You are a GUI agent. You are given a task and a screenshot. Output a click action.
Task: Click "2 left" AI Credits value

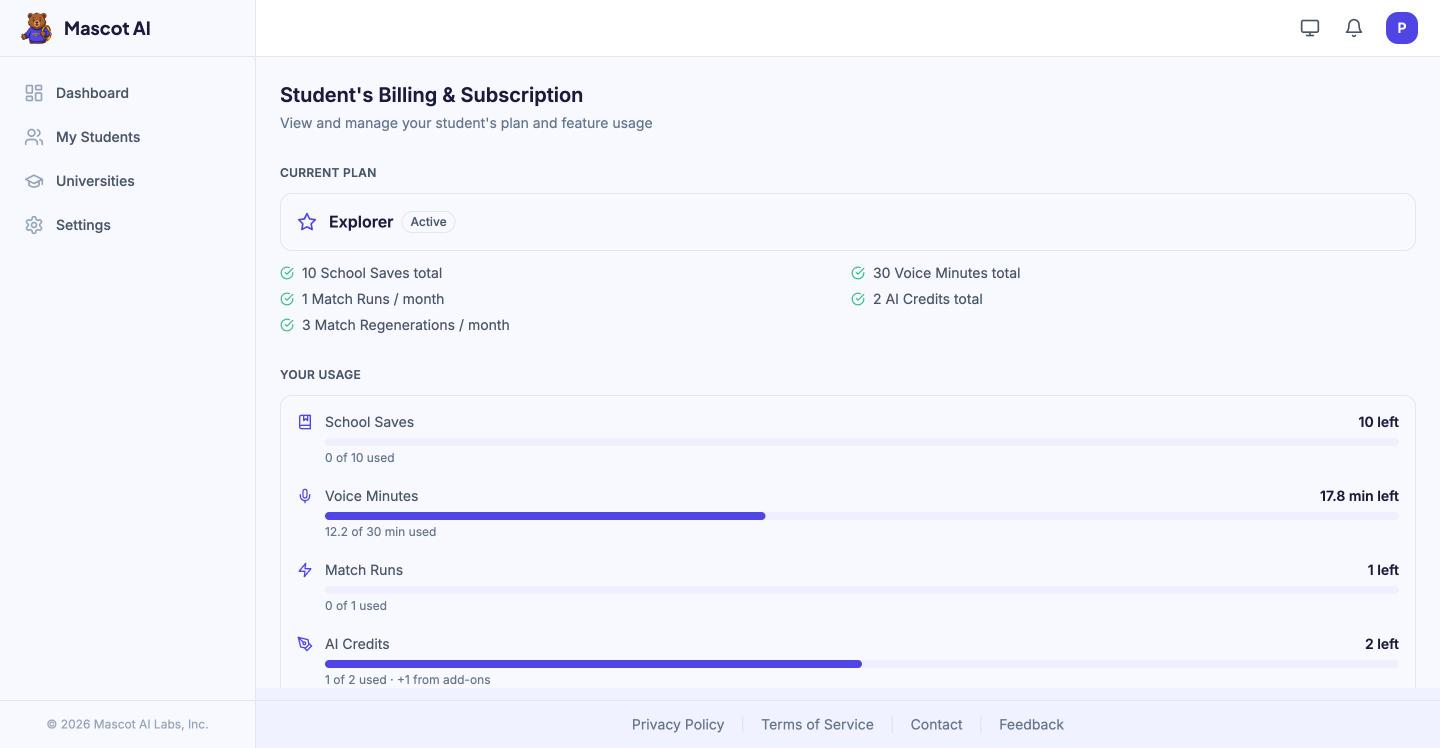(1382, 644)
